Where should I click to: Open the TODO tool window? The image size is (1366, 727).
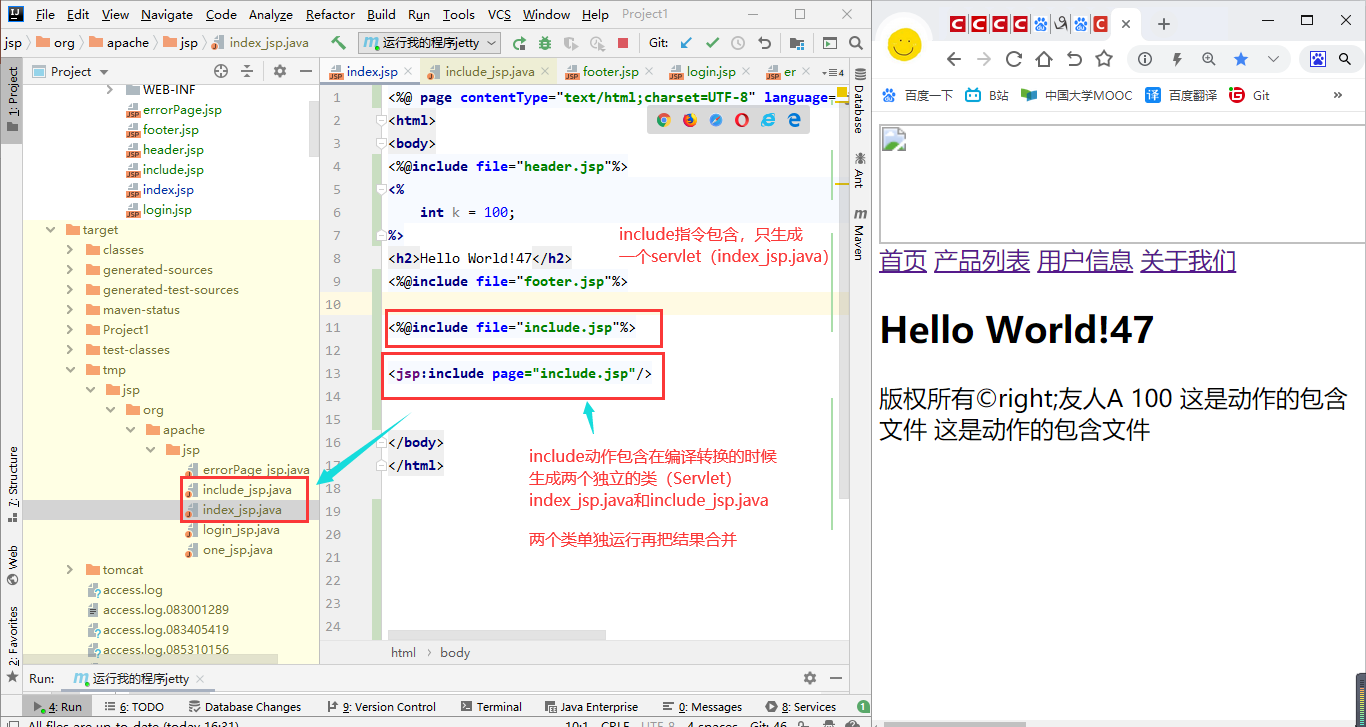coord(140,706)
